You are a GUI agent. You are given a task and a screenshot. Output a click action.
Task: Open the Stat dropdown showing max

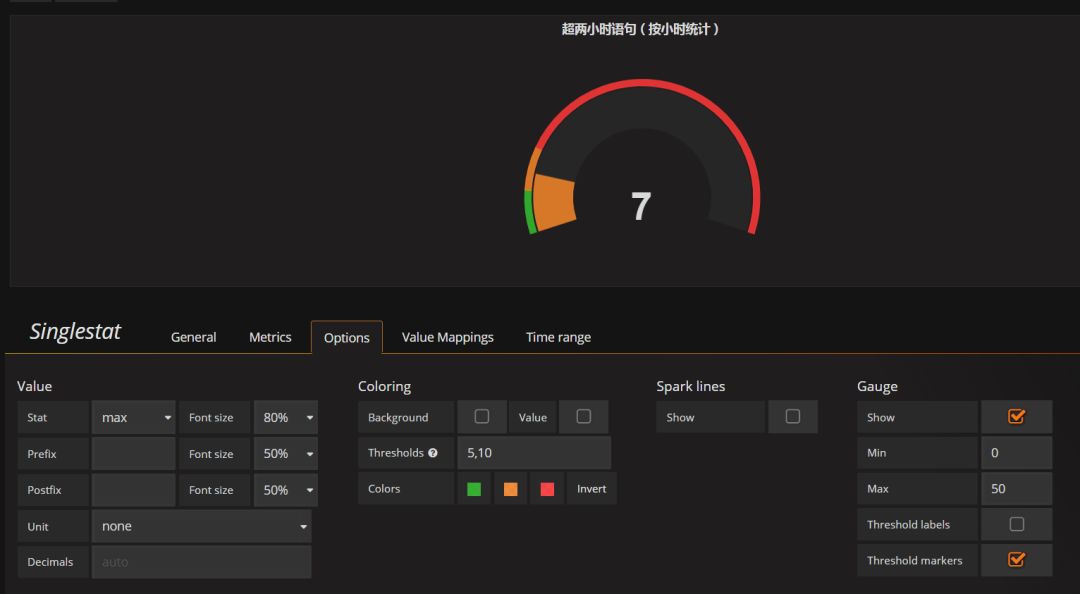pyautogui.click(x=134, y=418)
